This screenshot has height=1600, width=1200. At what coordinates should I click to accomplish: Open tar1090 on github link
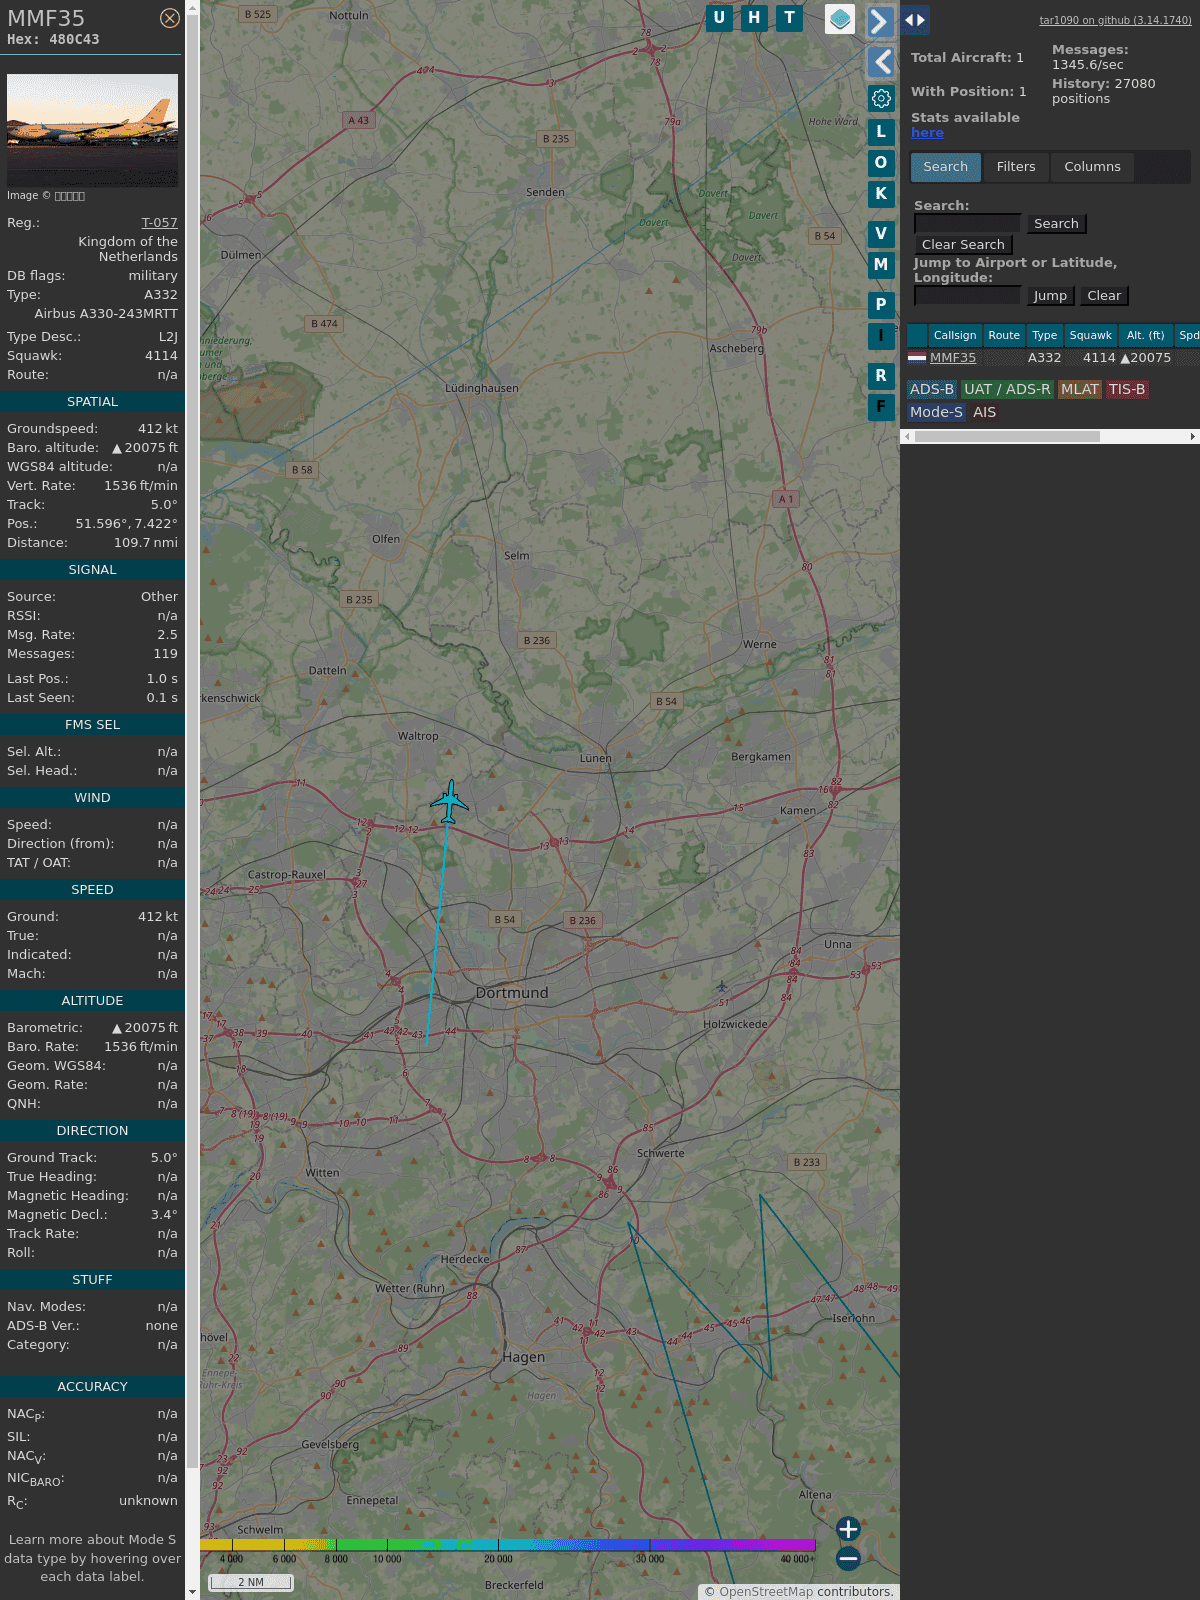(x=1115, y=20)
